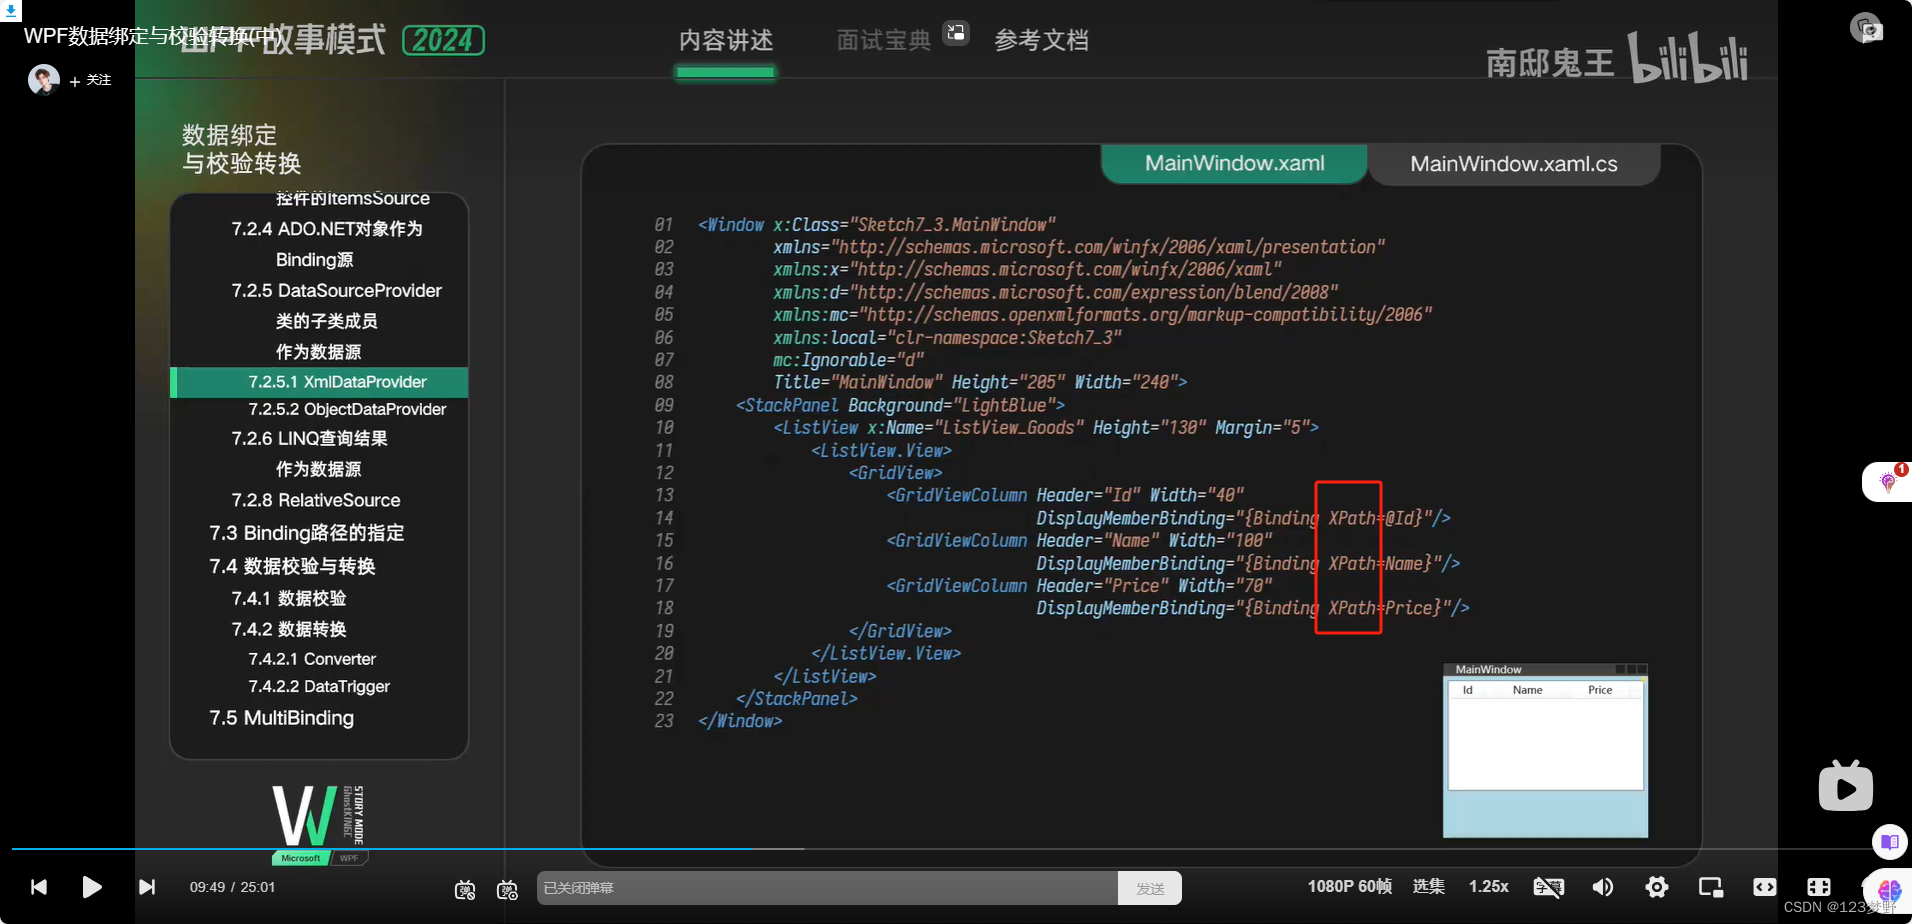This screenshot has width=1912, height=924.
Task: Click code line 09 StackPanel Background
Action: [x=900, y=405]
